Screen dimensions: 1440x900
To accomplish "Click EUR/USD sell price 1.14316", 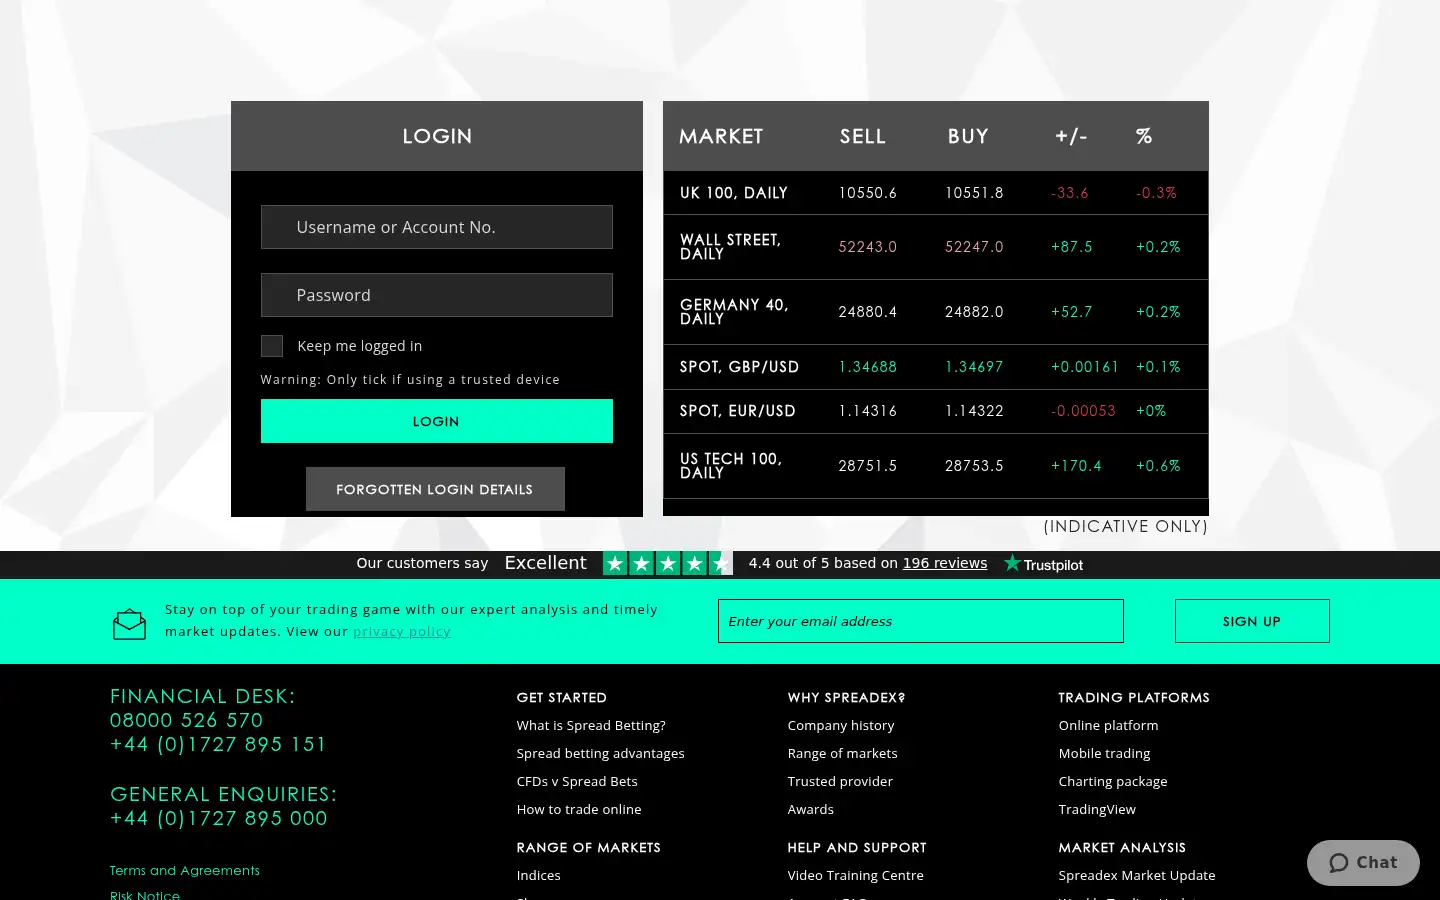I will (x=868, y=411).
